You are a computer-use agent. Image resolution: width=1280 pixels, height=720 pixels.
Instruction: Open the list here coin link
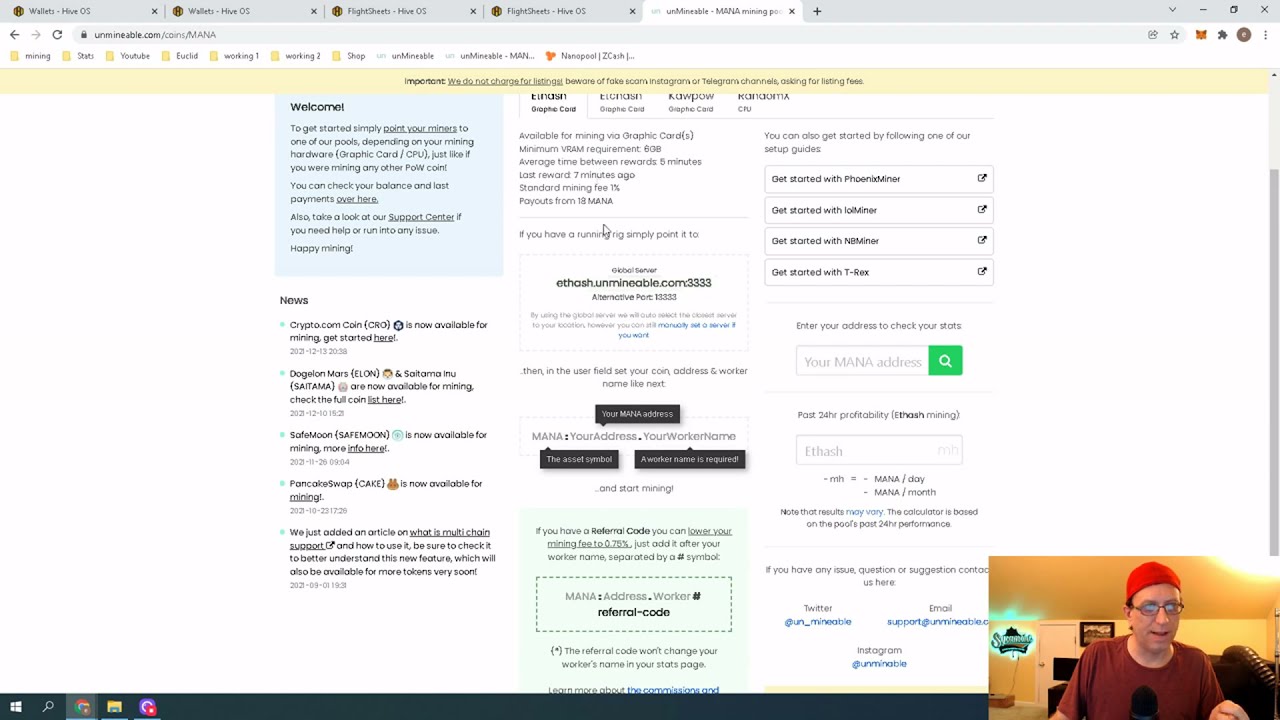(385, 400)
